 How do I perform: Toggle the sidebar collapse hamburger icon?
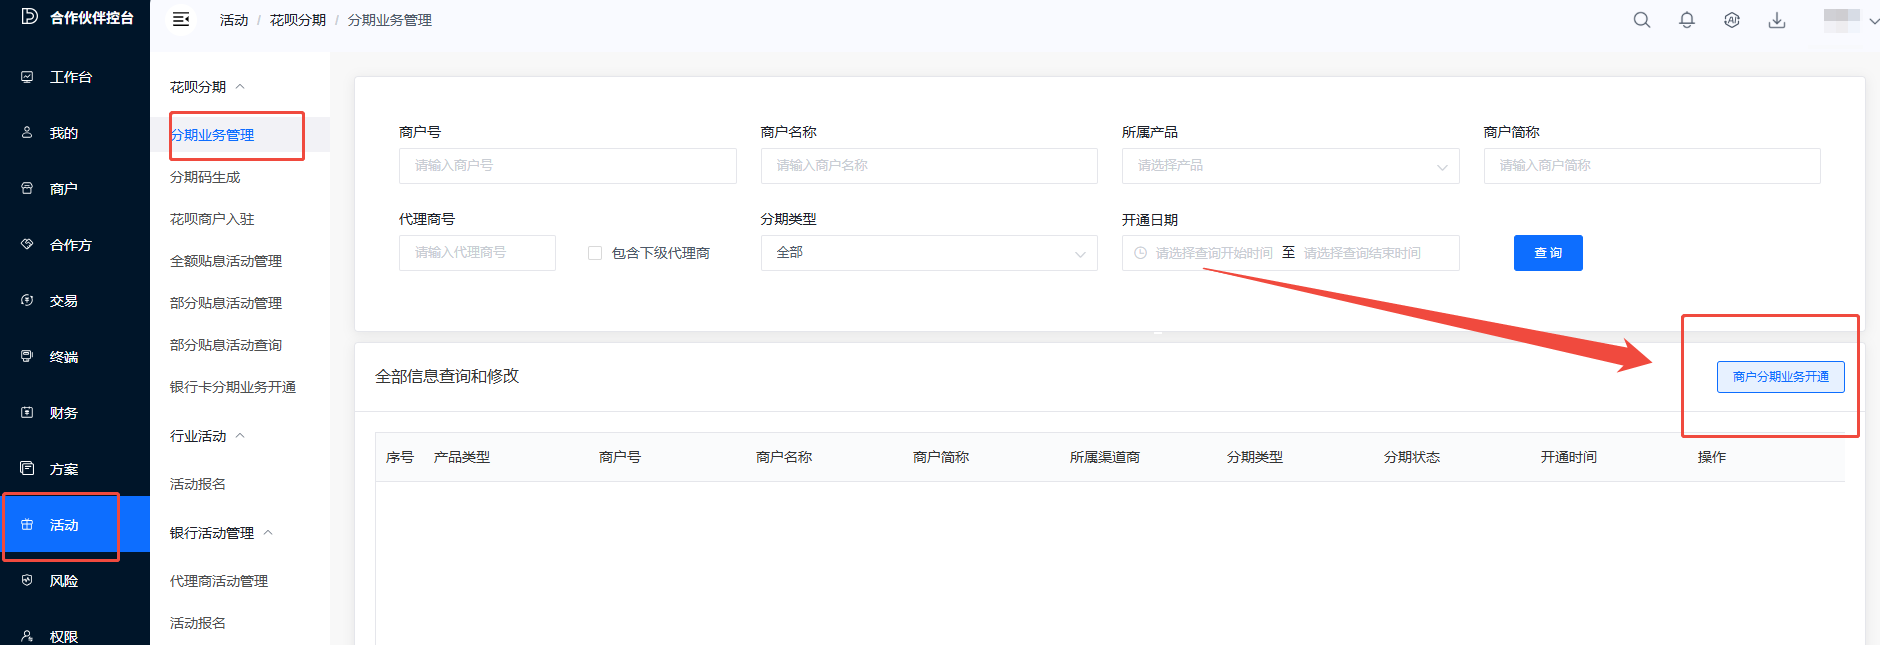pyautogui.click(x=181, y=20)
